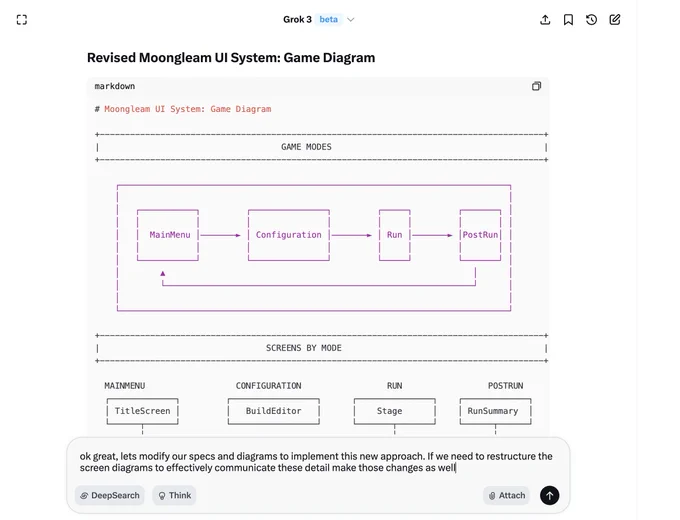680x520 pixels.
Task: Click the CONFIGURATION column label
Action: pos(268,386)
